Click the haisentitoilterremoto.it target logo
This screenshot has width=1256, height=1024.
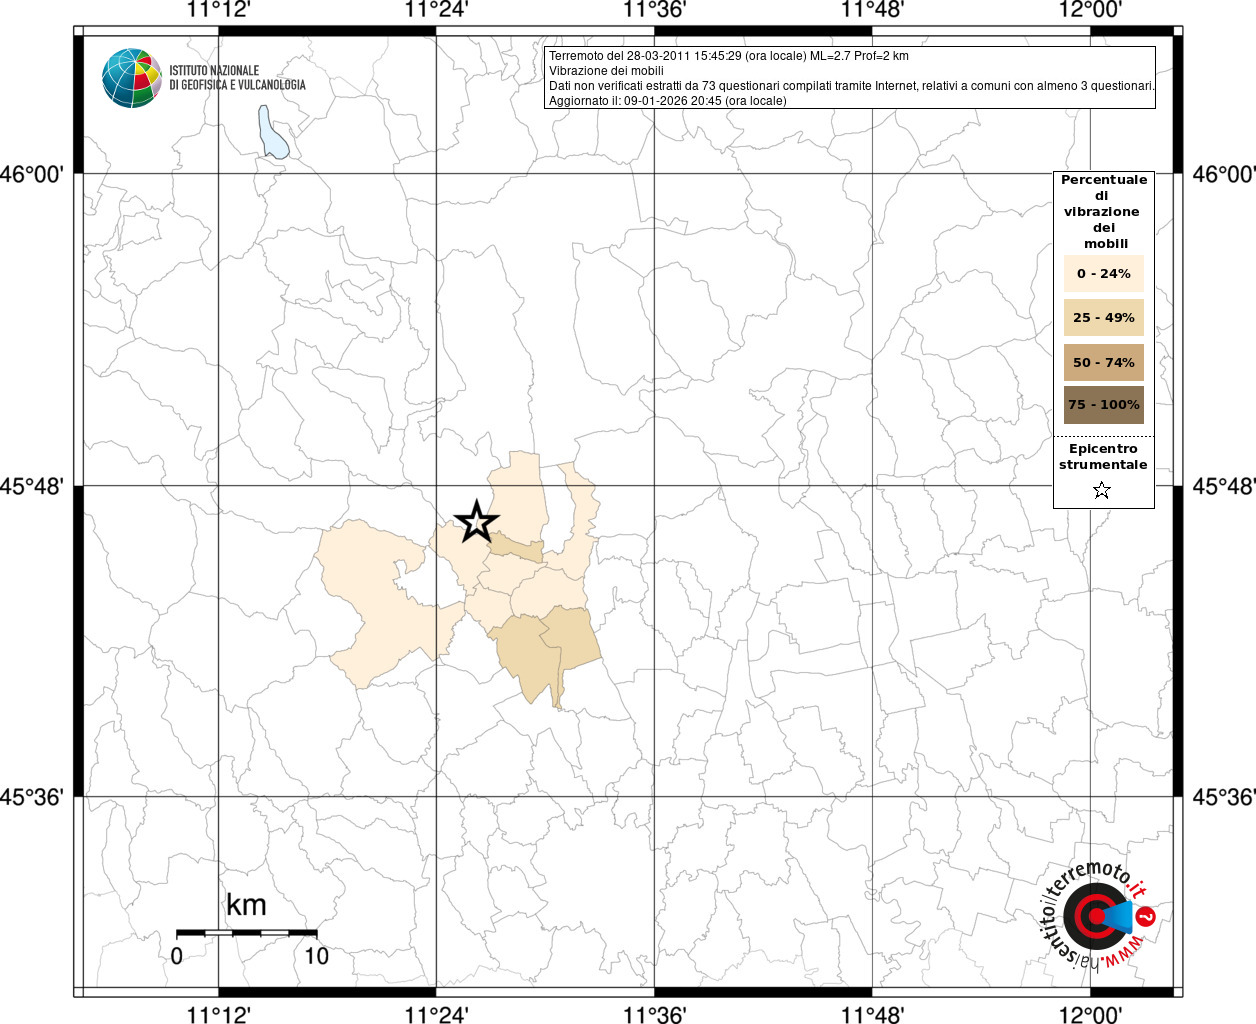point(1097,915)
